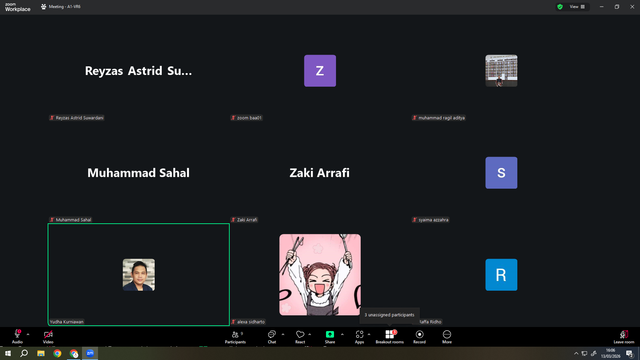This screenshot has width=640, height=360.
Task: Expand chat options caret beside Chat
Action: (283, 334)
